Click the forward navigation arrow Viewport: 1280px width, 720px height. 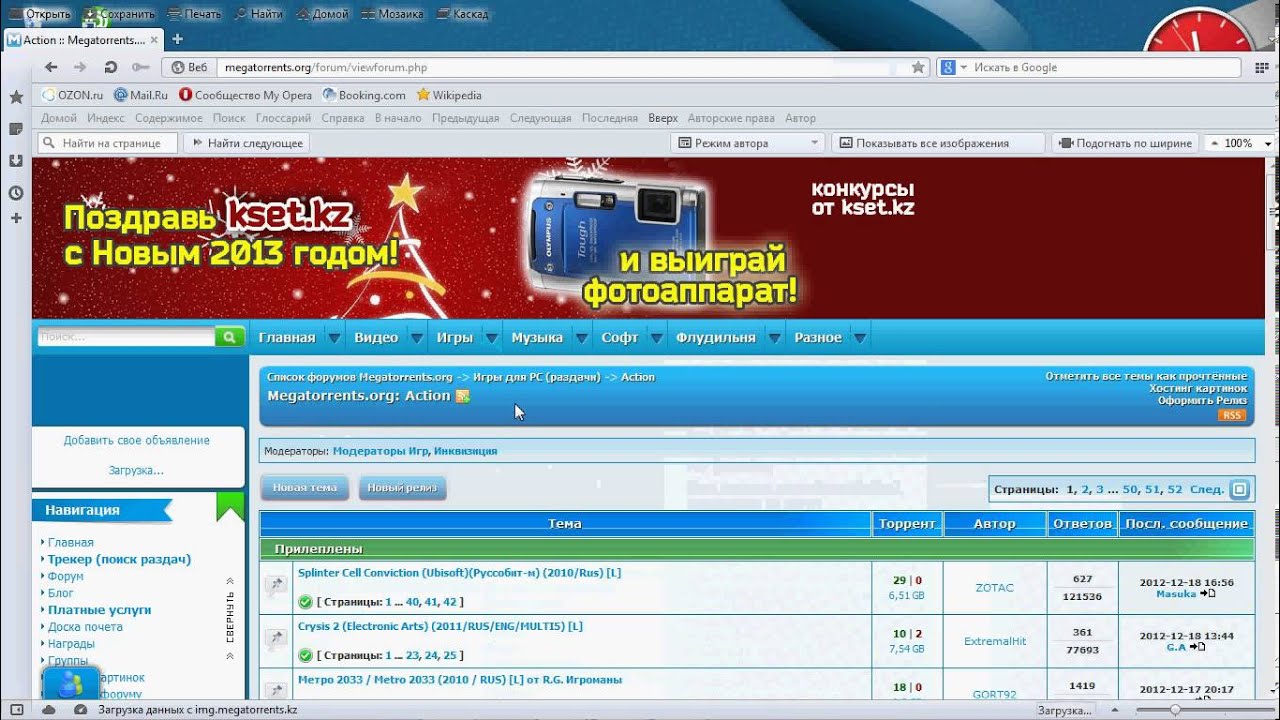(80, 67)
